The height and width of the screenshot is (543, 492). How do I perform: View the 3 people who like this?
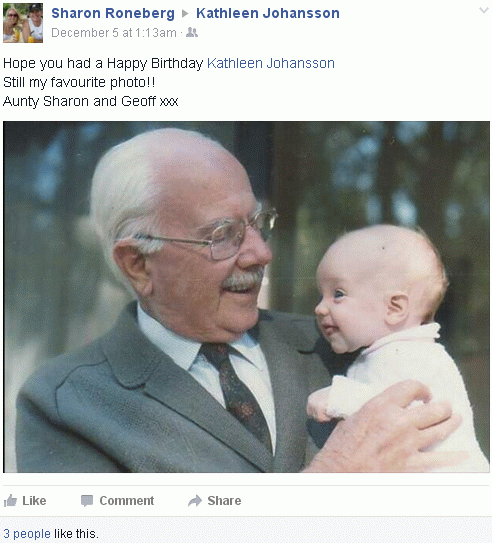coord(27,534)
